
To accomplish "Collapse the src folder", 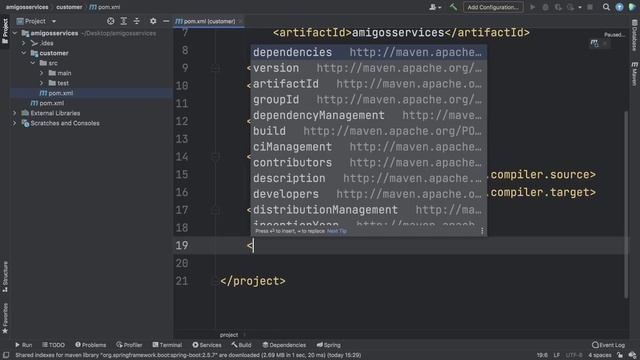I will [x=33, y=63].
